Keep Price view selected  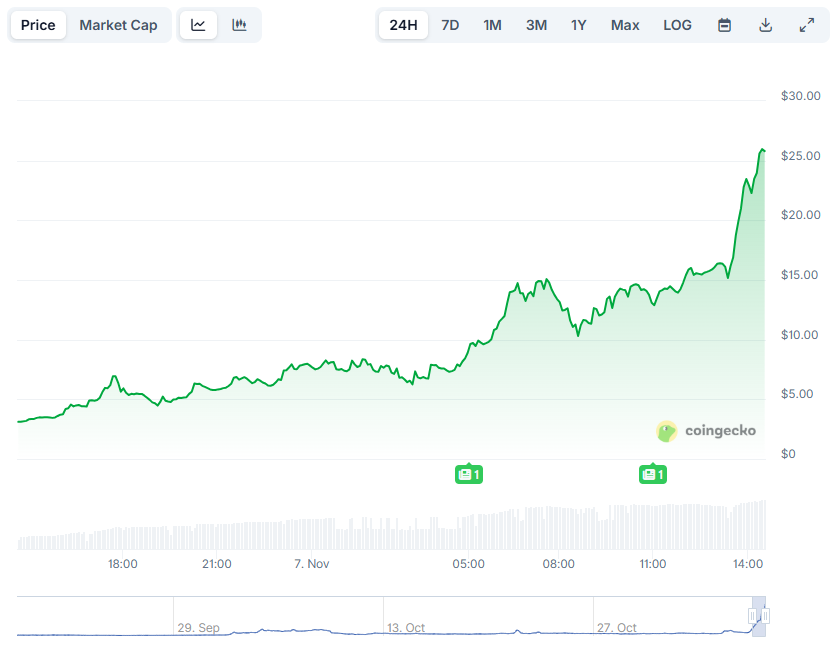(x=38, y=25)
